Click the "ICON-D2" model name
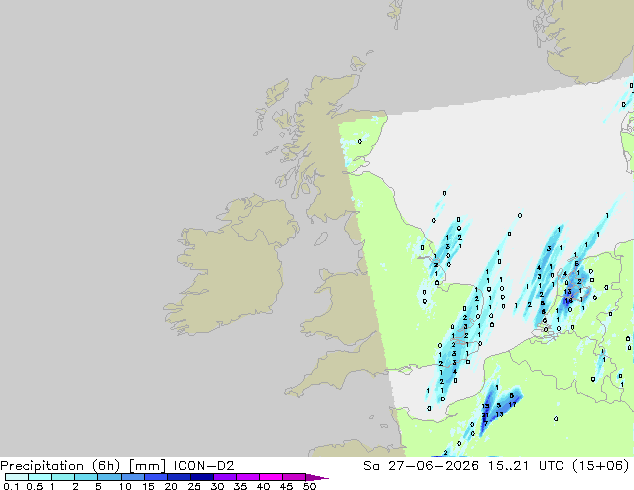Viewport: 634px width, 490px height. point(204,466)
